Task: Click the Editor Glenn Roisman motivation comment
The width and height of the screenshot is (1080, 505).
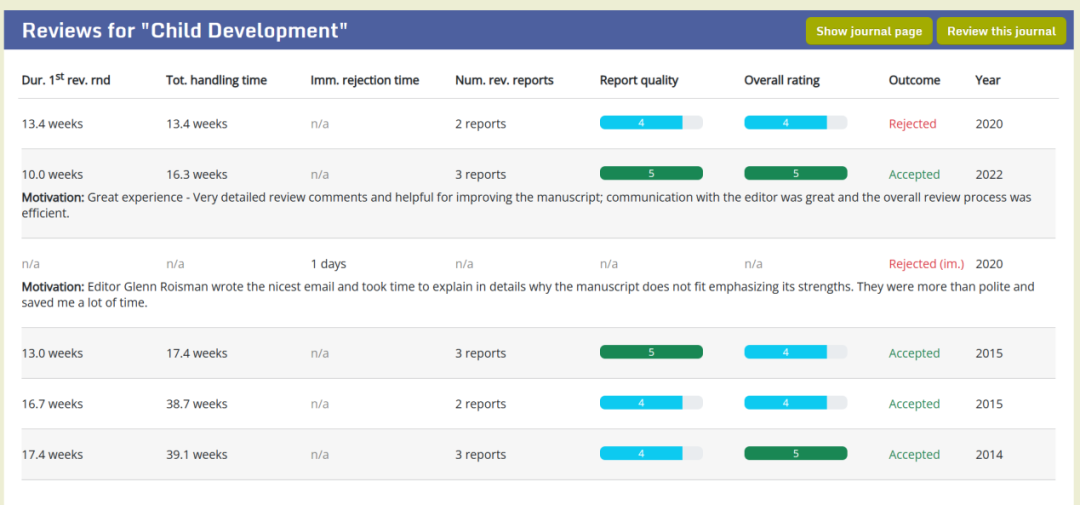Action: [x=528, y=294]
